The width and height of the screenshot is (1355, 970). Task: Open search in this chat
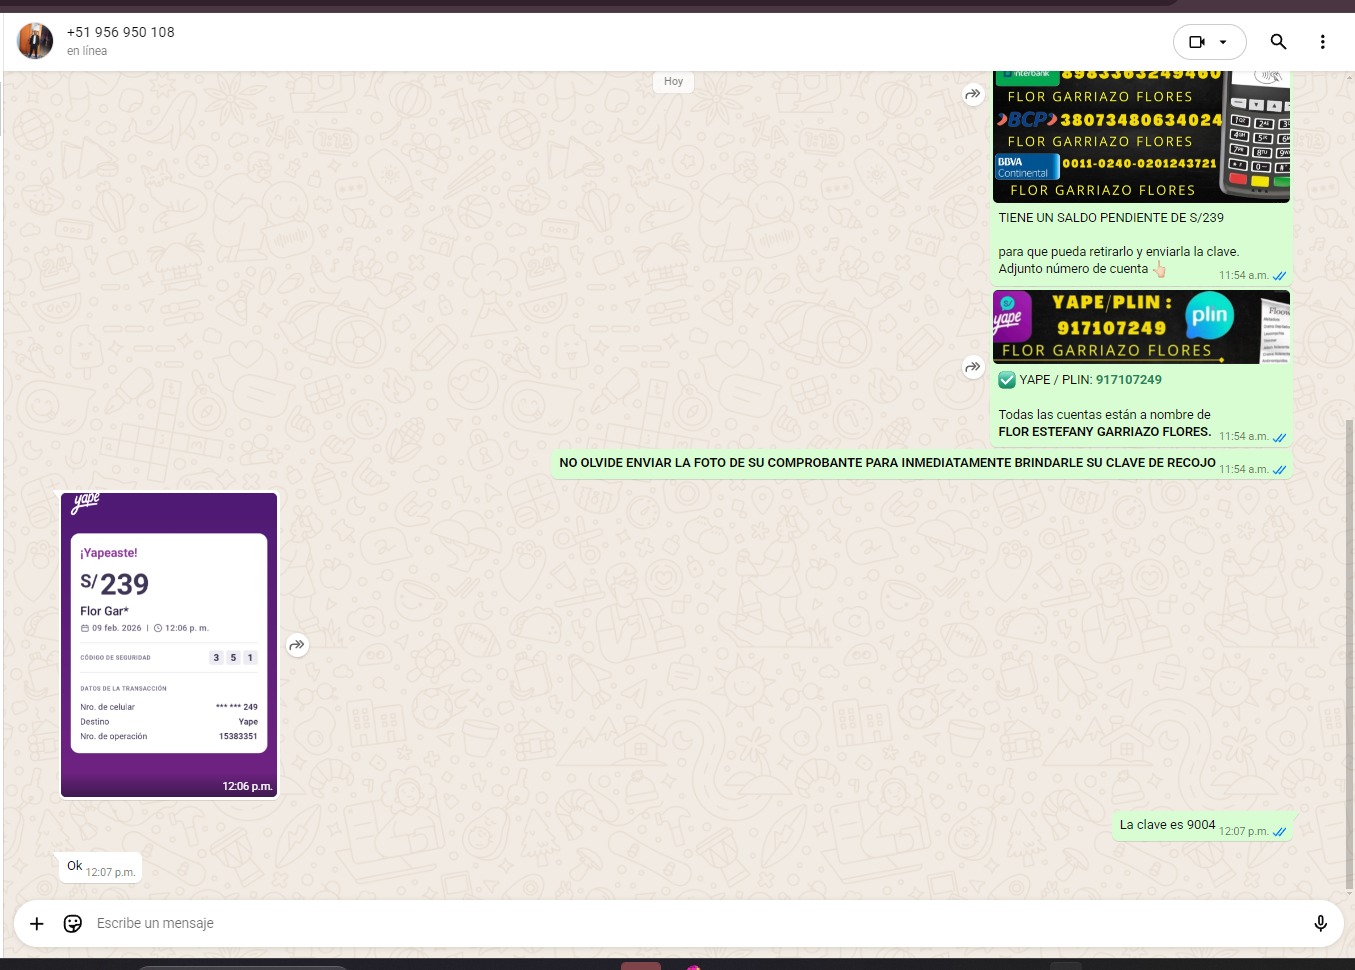tap(1278, 42)
